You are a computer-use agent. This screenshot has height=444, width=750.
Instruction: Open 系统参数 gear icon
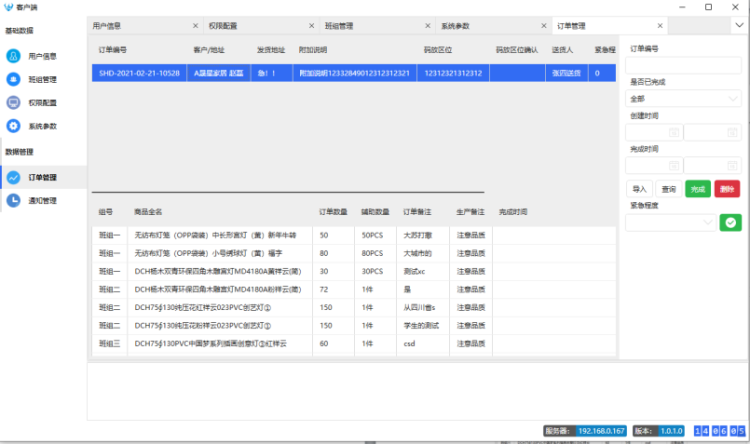14,126
